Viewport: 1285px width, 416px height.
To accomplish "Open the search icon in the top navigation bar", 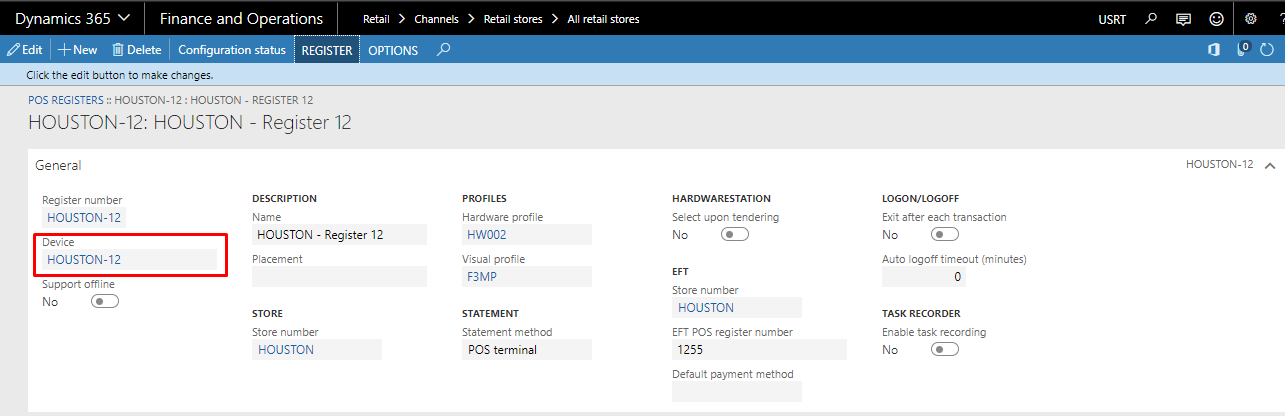I will (x=1152, y=18).
